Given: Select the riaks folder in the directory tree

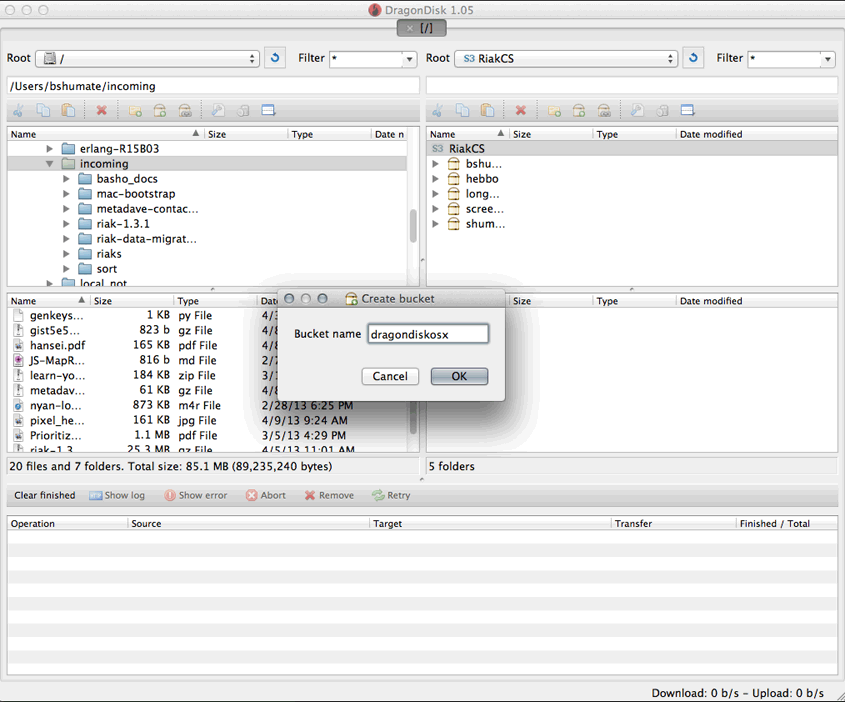Looking at the screenshot, I should [x=109, y=253].
